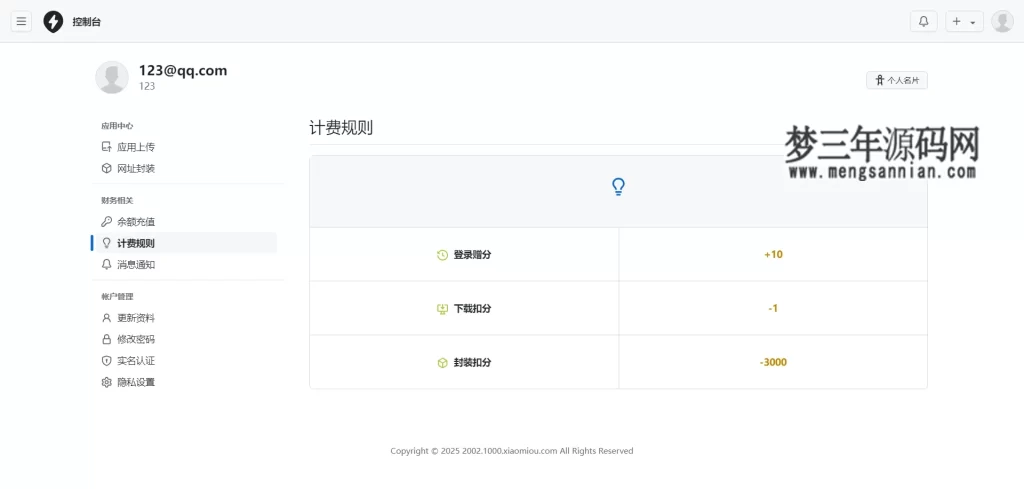This screenshot has height=489, width=1024.
Task: Click the 消息通知 bell icon
Action: pos(106,264)
